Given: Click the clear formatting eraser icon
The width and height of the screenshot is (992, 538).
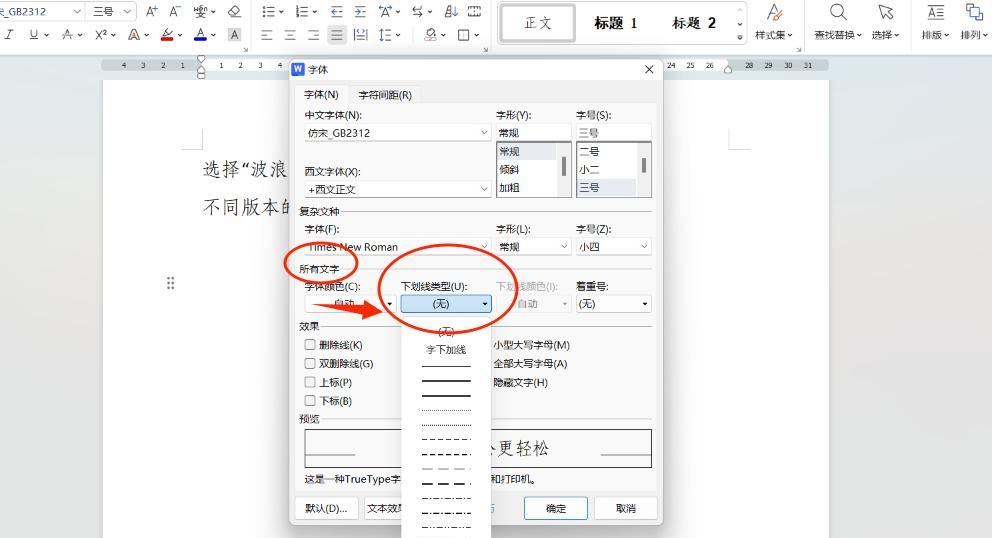Looking at the screenshot, I should coord(234,11).
